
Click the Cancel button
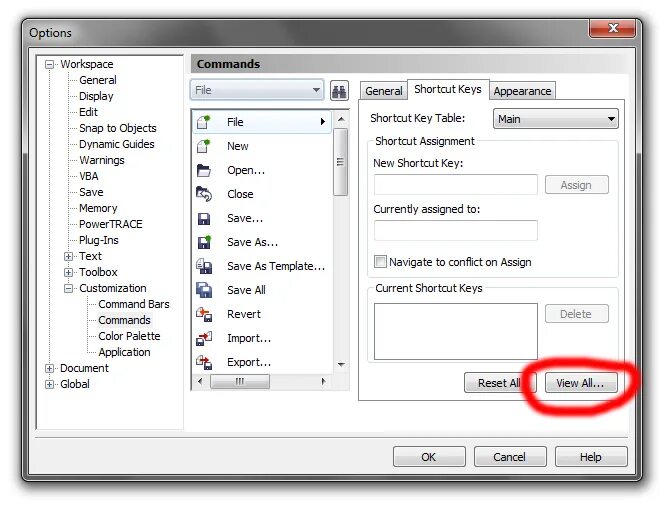(510, 457)
